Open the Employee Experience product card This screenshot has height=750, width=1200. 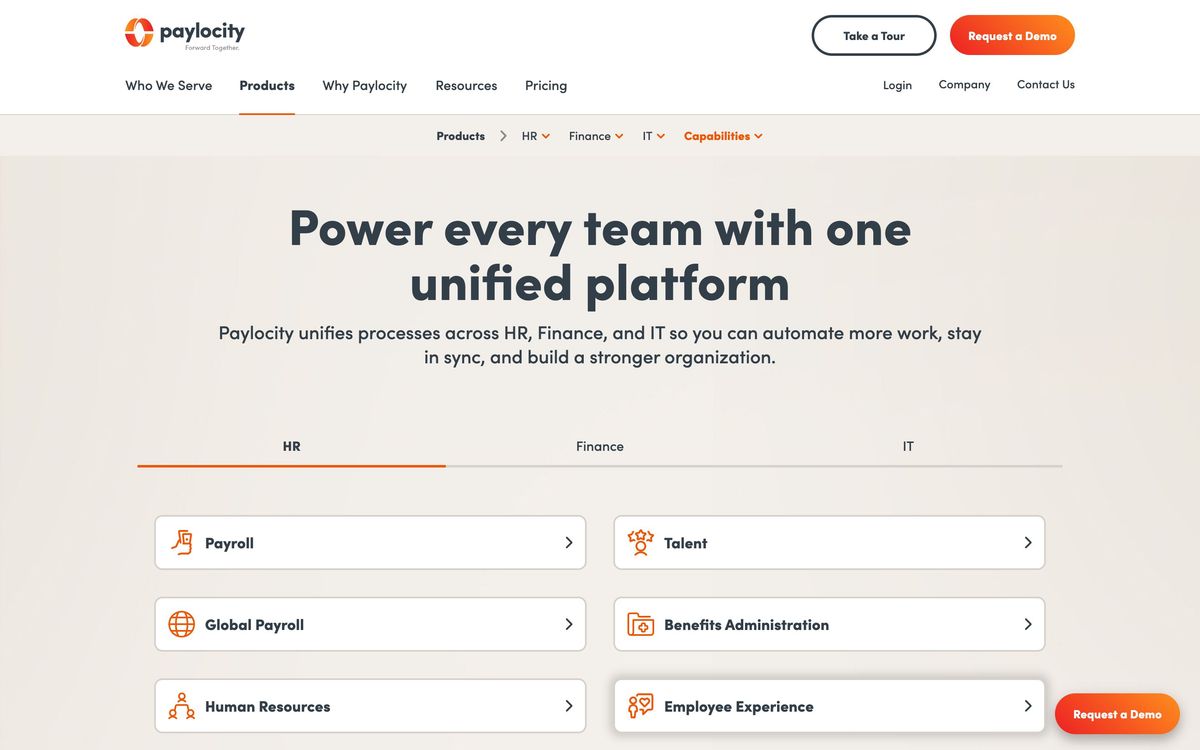tap(829, 706)
